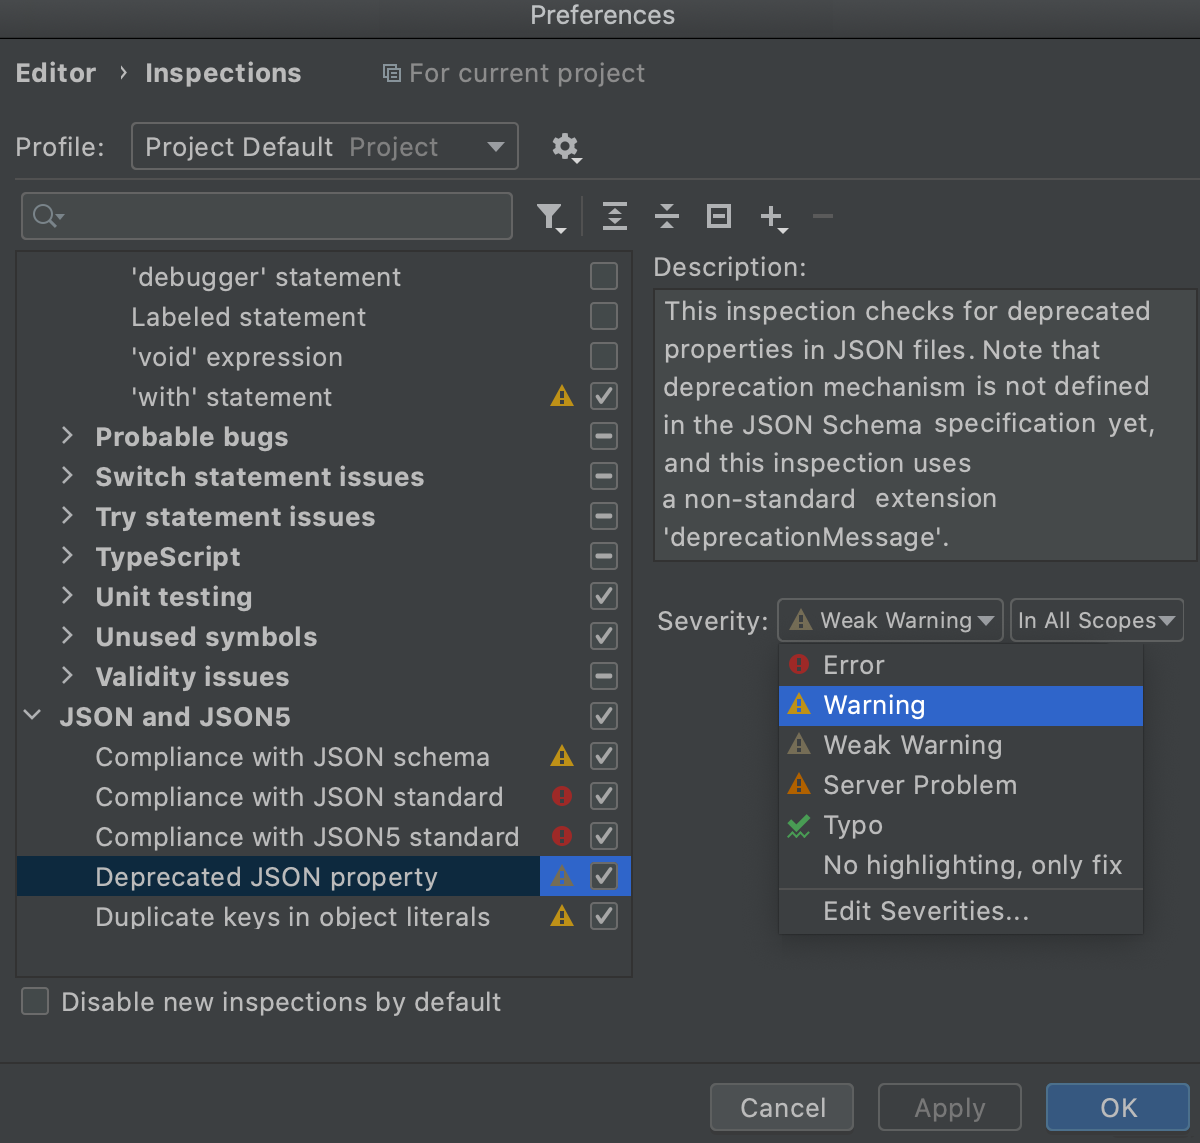Click the Editor breadcrumb
This screenshot has height=1143, width=1200.
(56, 73)
